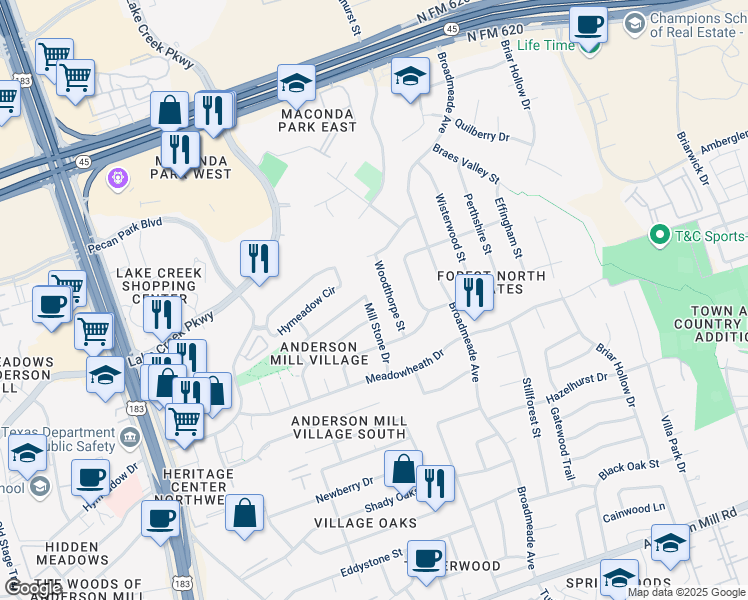The image size is (748, 600).
Task: Click the purple marker in Maconda Park West
Action: click(x=118, y=179)
